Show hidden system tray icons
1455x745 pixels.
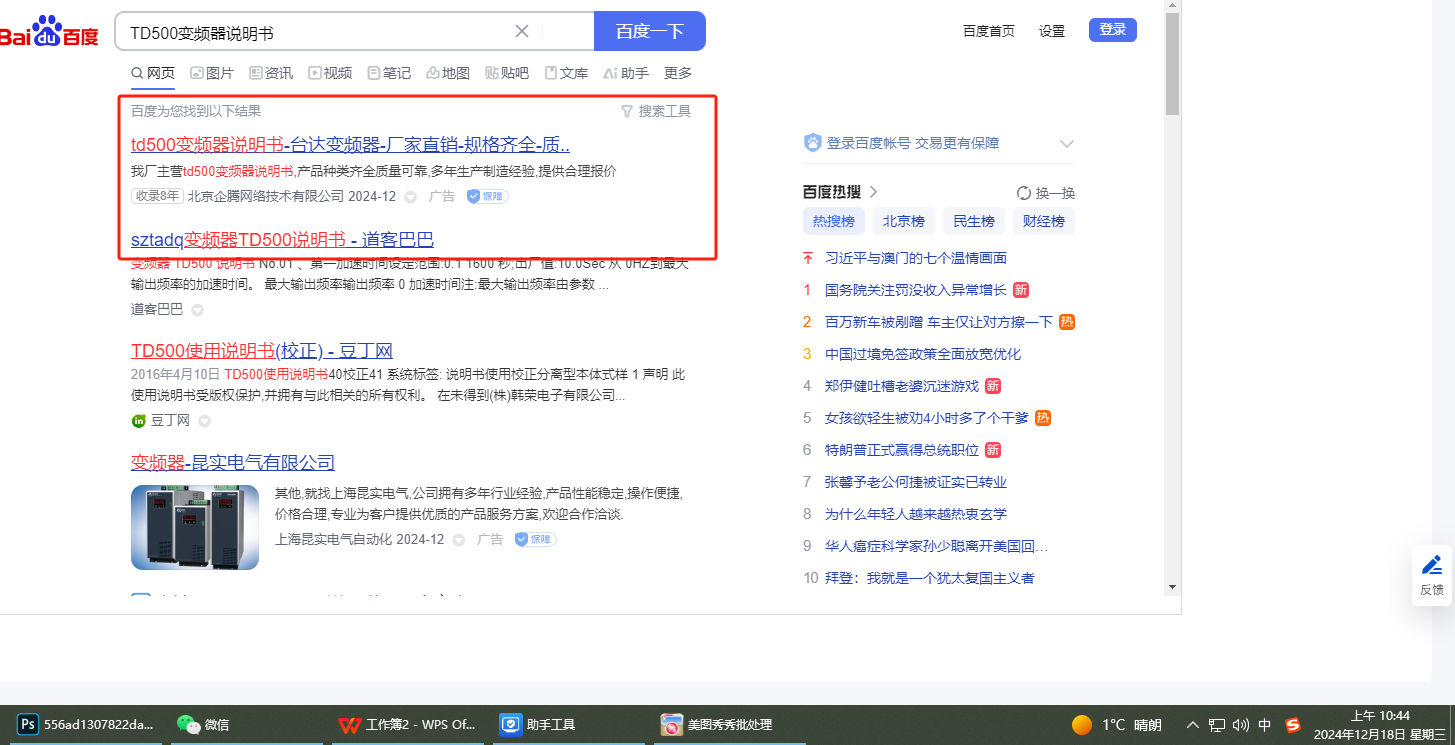tap(1192, 725)
